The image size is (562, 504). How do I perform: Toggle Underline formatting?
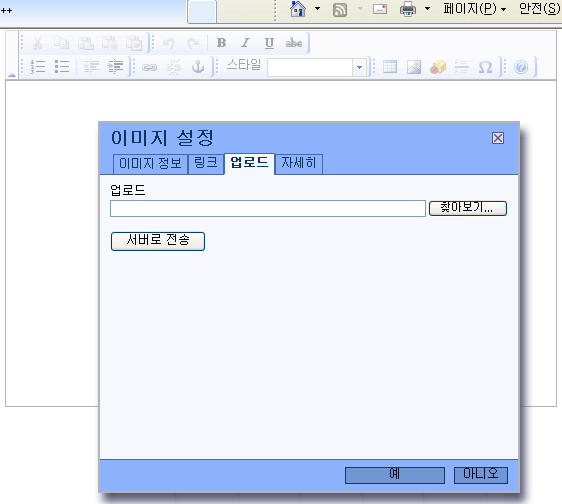pyautogui.click(x=269, y=43)
